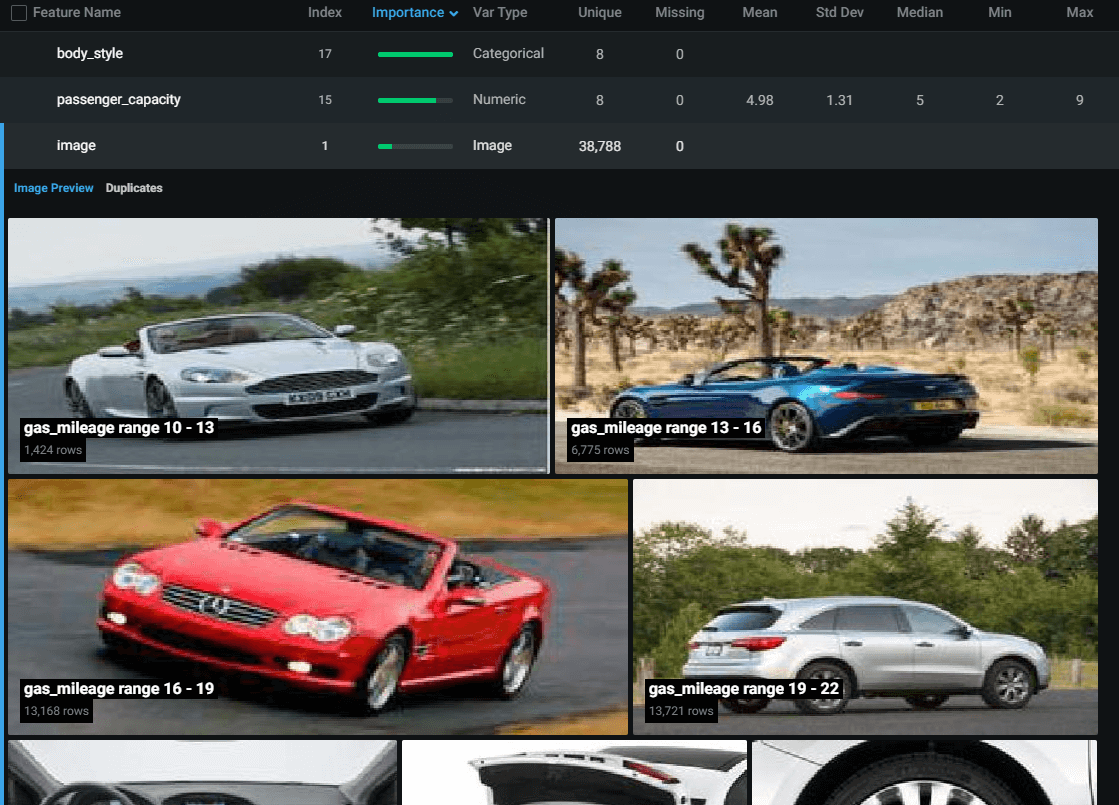This screenshot has height=805, width=1119.
Task: Expand the passenger_capacity feature row
Action: [x=560, y=100]
